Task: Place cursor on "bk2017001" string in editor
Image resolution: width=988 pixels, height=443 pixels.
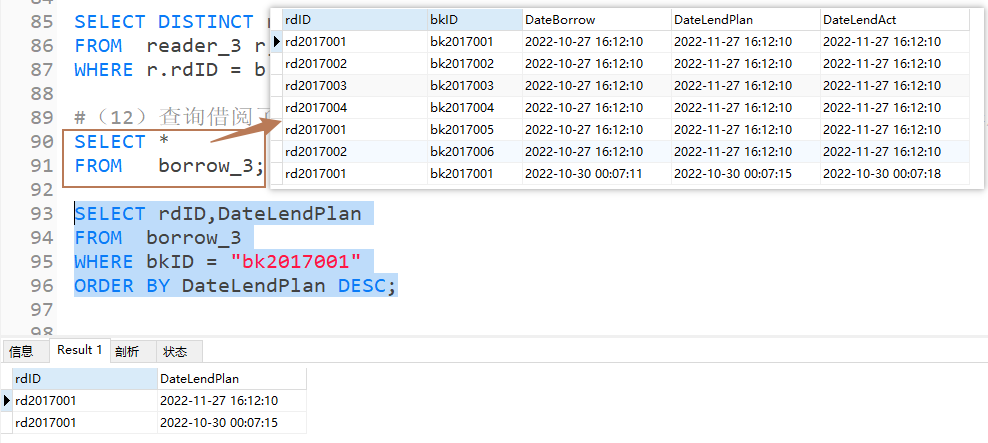Action: pos(296,262)
